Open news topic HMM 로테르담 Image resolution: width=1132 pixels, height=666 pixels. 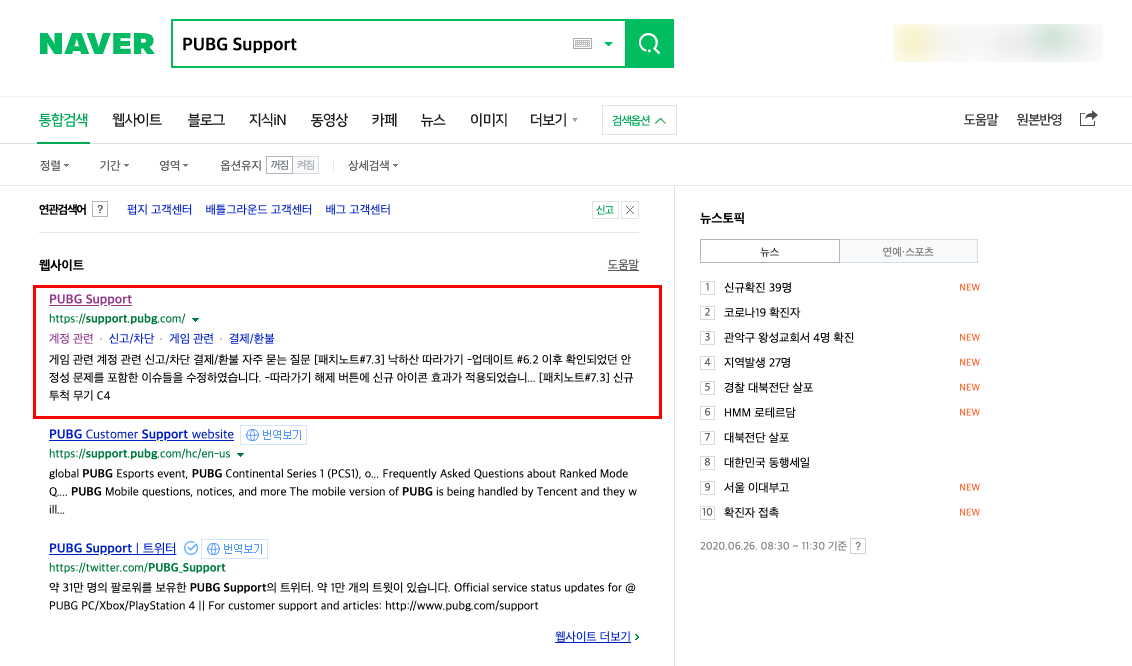pyautogui.click(x=759, y=413)
